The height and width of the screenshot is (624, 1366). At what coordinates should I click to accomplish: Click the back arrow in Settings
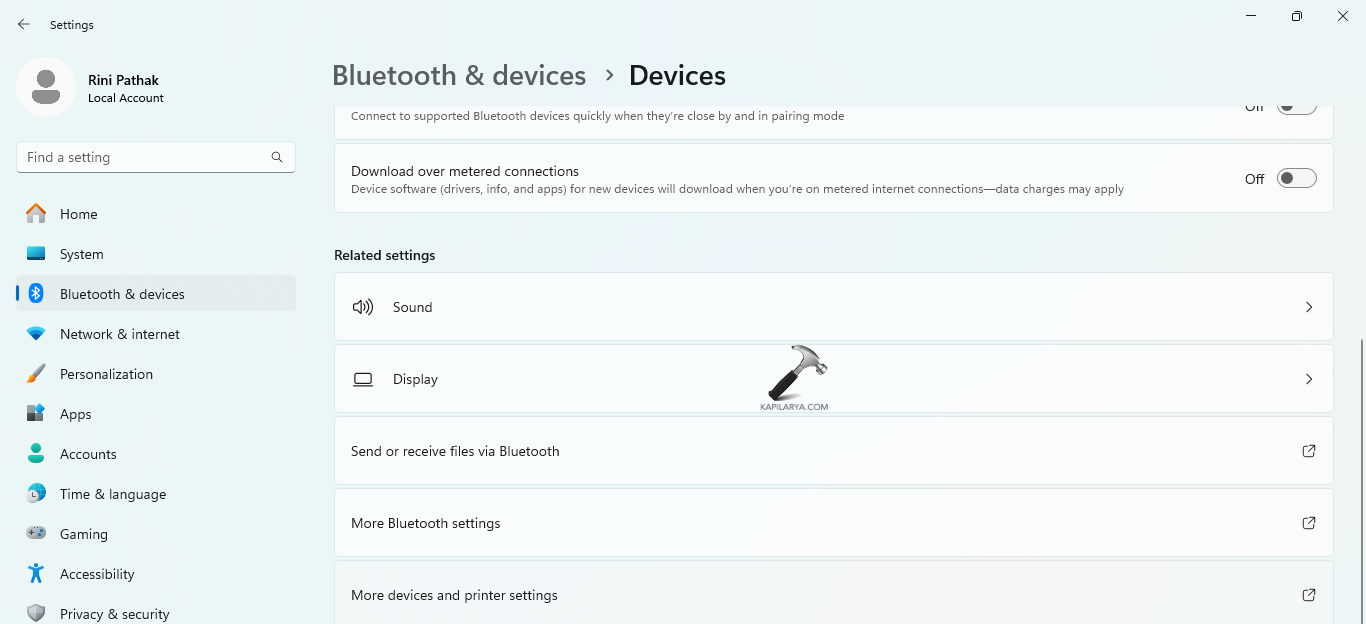point(23,24)
